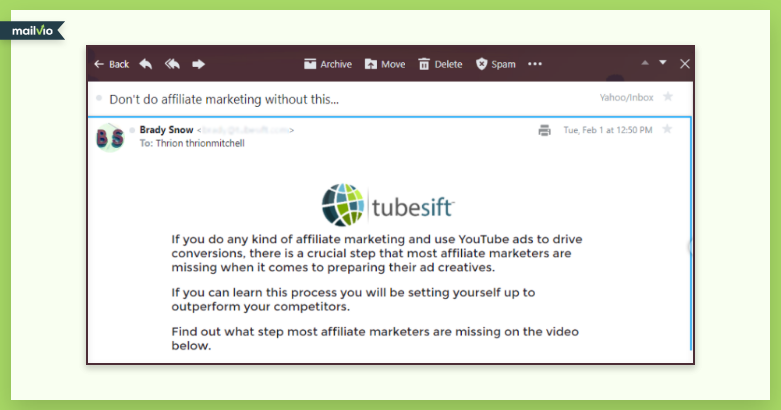The height and width of the screenshot is (410, 781).
Task: Click the Reply All double-arrow icon
Action: [172, 64]
